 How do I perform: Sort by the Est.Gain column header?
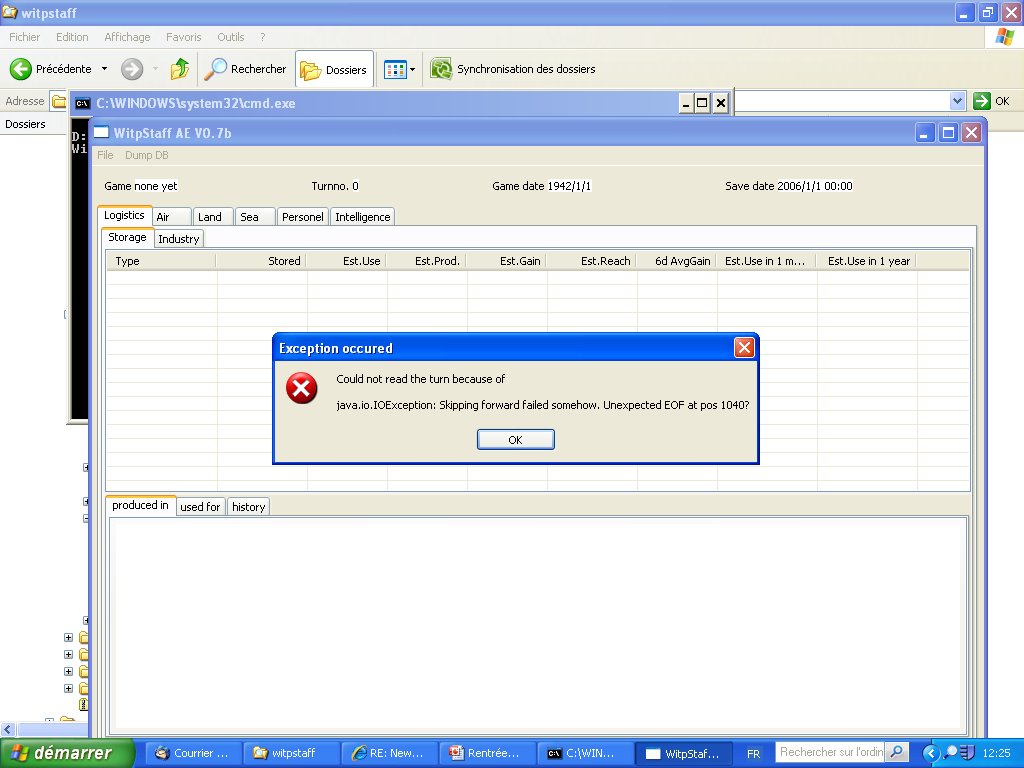pos(507,261)
